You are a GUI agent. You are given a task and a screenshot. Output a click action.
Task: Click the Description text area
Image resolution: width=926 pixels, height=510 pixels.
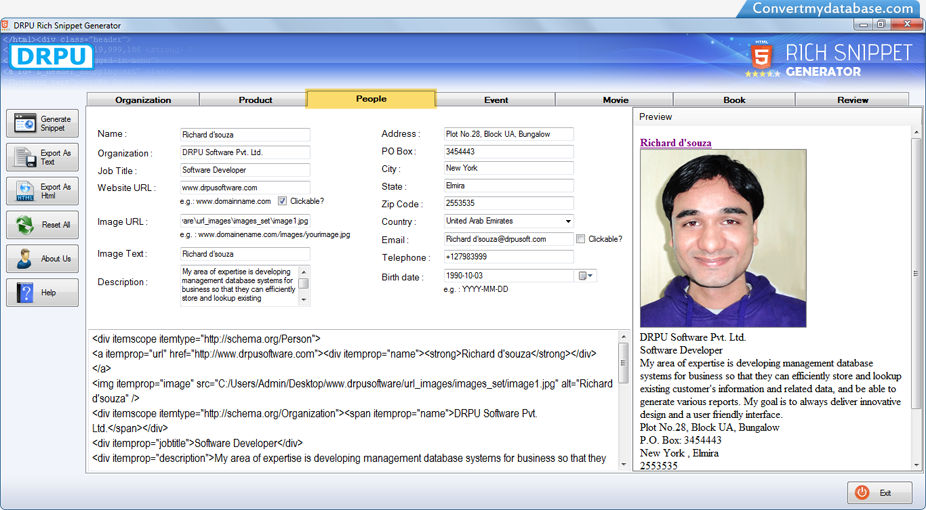[239, 285]
